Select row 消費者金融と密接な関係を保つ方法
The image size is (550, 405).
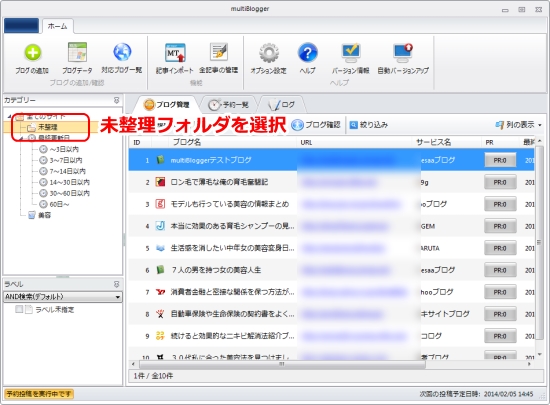click(331, 292)
